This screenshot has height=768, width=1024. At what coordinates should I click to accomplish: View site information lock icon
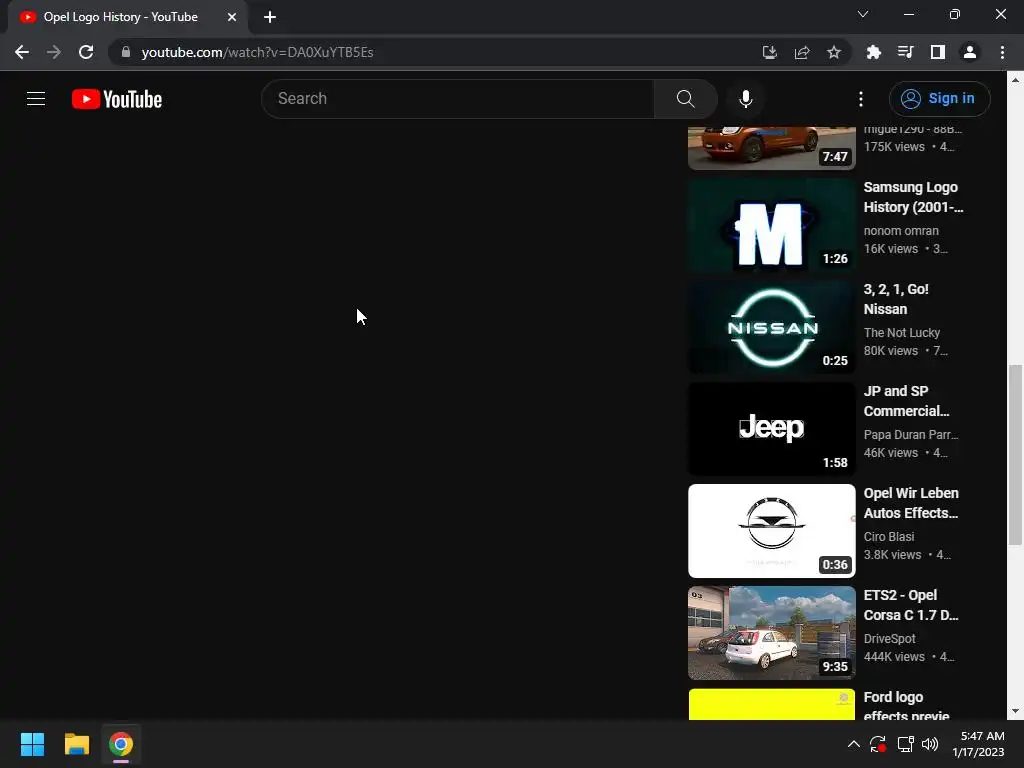[126, 52]
